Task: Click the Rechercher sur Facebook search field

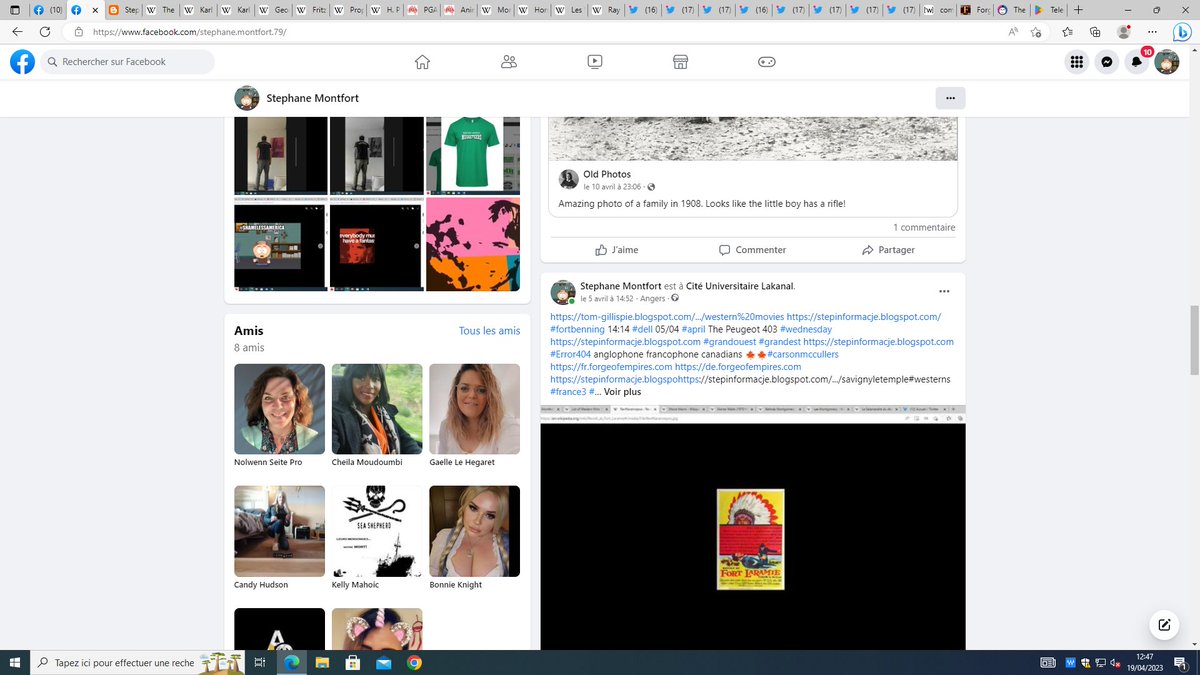Action: pyautogui.click(x=128, y=62)
